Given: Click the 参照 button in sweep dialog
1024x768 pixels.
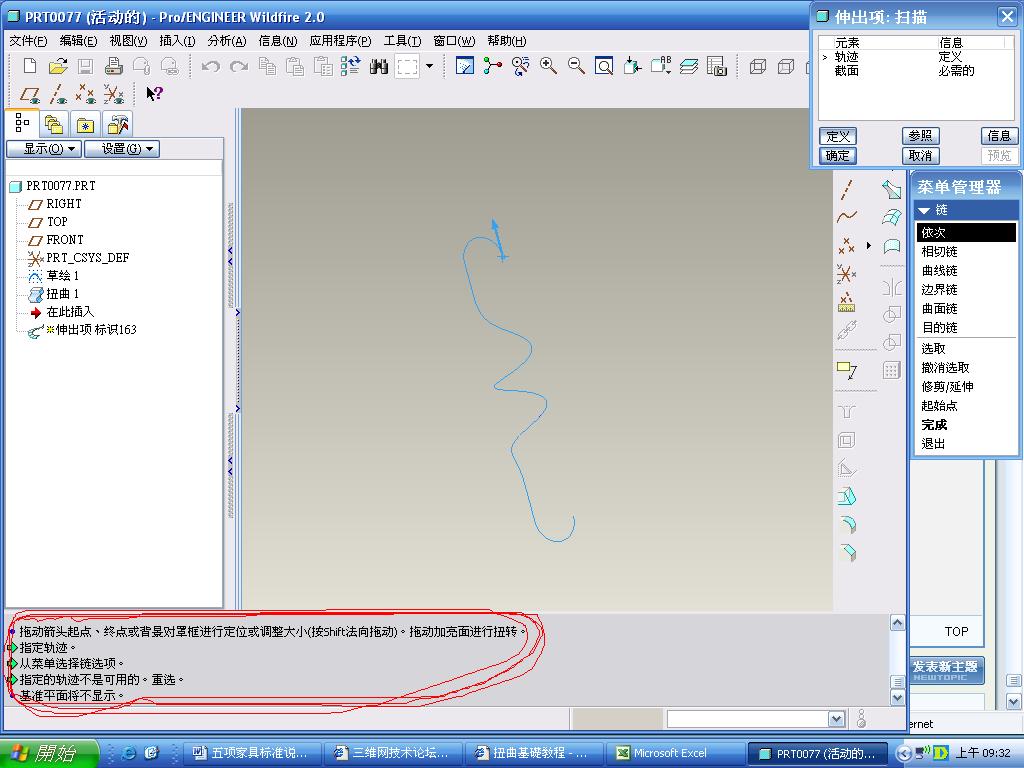Looking at the screenshot, I should pyautogui.click(x=921, y=136).
